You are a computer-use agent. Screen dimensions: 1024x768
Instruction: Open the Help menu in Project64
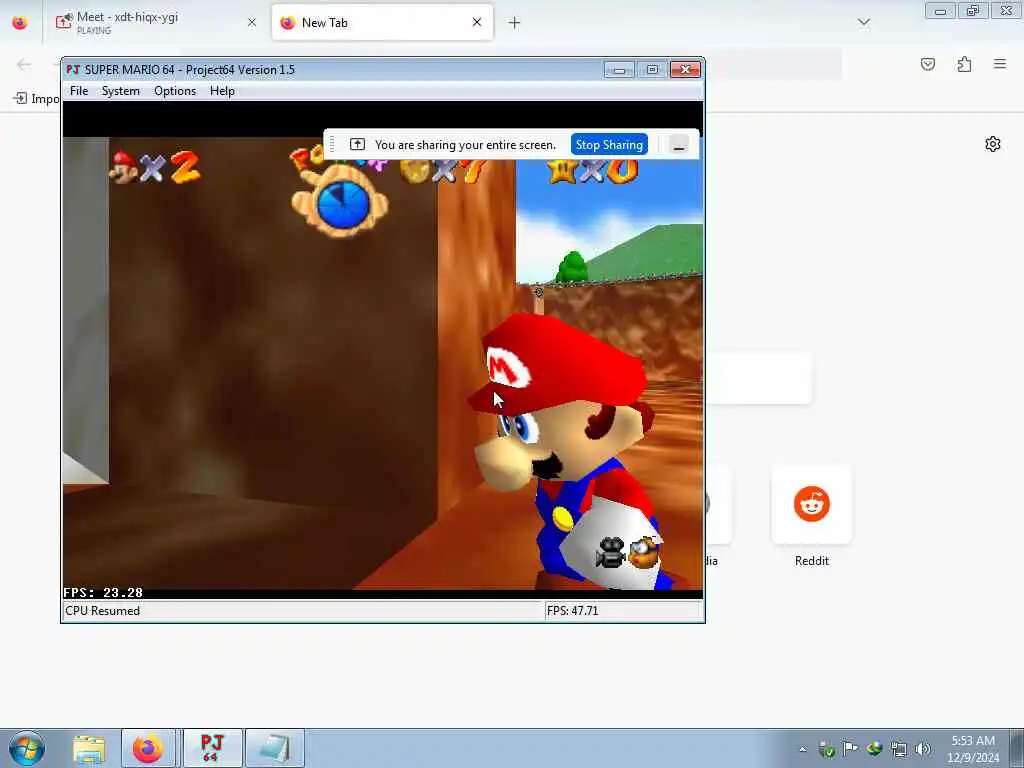pyautogui.click(x=222, y=91)
